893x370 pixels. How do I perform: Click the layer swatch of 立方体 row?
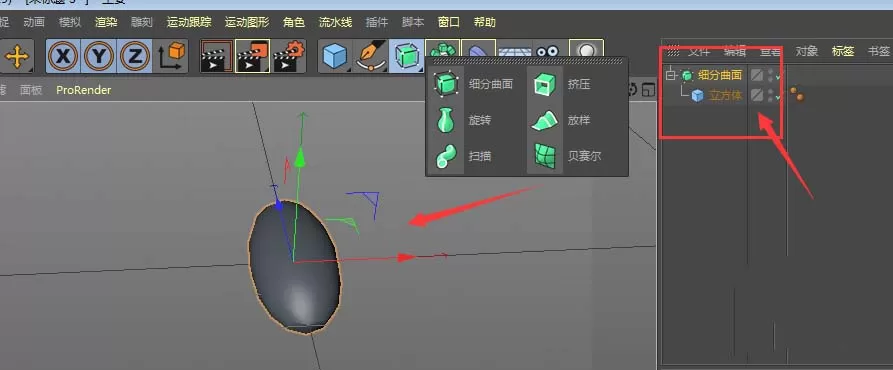click(757, 95)
